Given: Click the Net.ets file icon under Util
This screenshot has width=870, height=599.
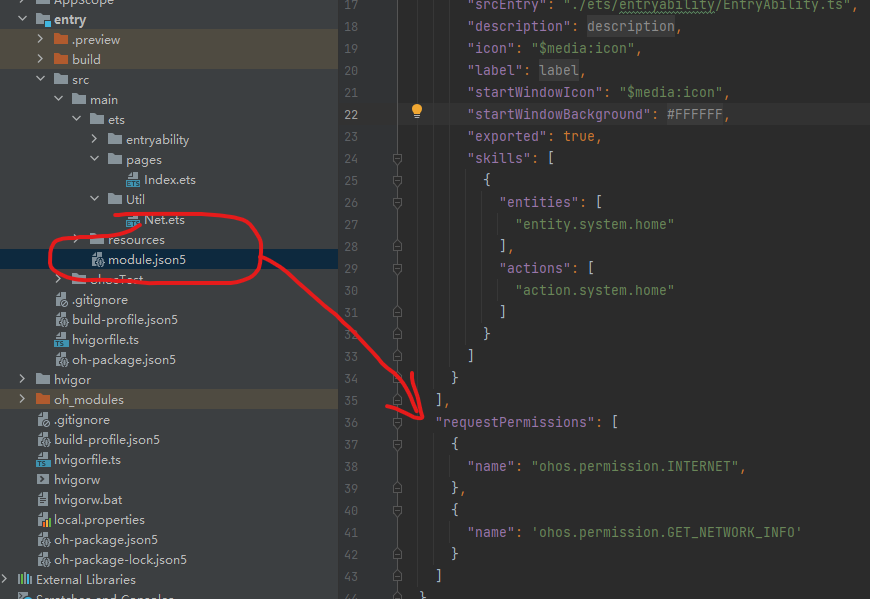Looking at the screenshot, I should tap(134, 220).
